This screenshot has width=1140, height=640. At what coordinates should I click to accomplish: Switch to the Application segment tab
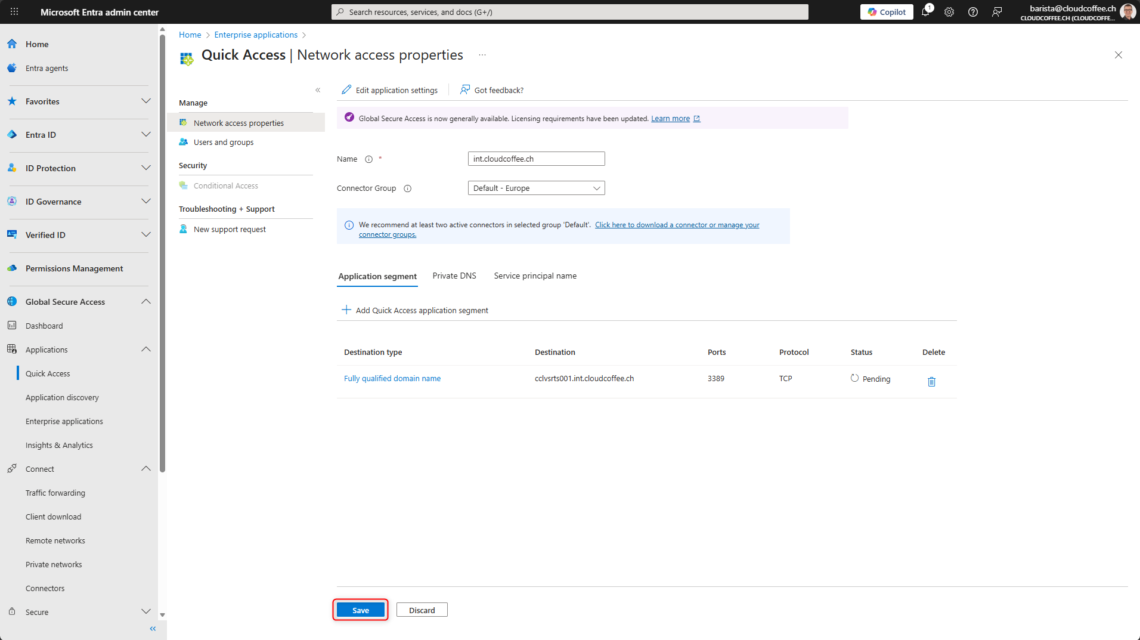377,276
